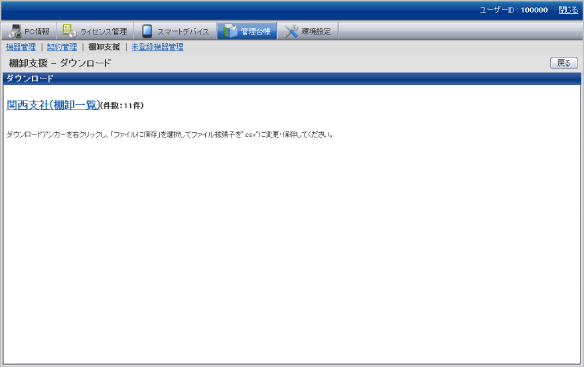Viewport: 584px width, 367px height.
Task: Go to the 環境設定 tab
Action: coord(308,31)
